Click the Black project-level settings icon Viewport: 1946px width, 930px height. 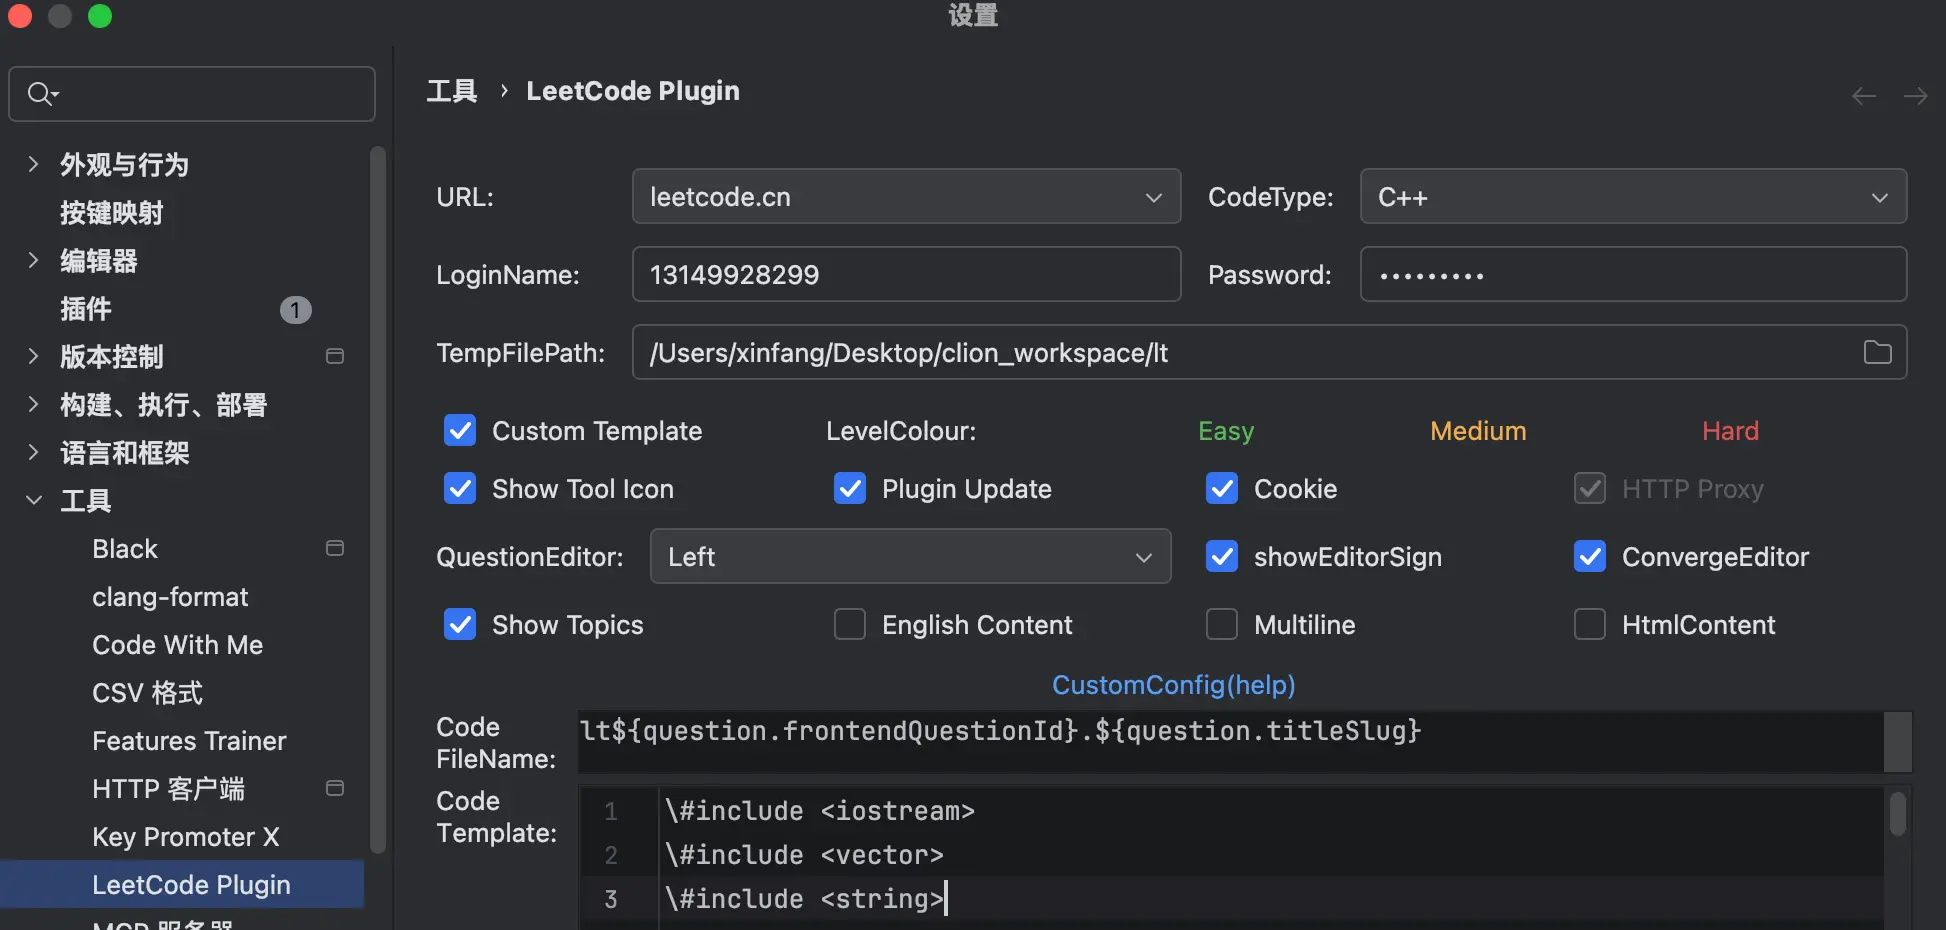click(x=335, y=548)
